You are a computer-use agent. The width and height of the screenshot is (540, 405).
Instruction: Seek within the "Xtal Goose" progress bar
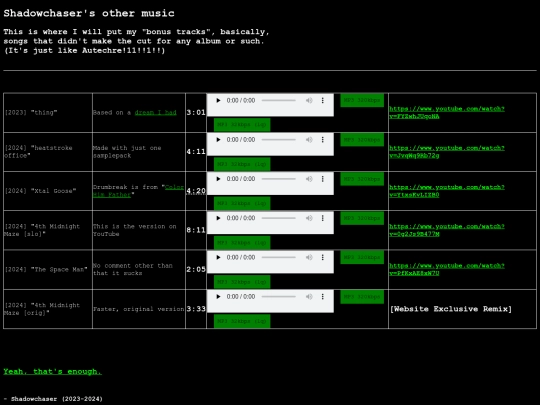point(279,179)
